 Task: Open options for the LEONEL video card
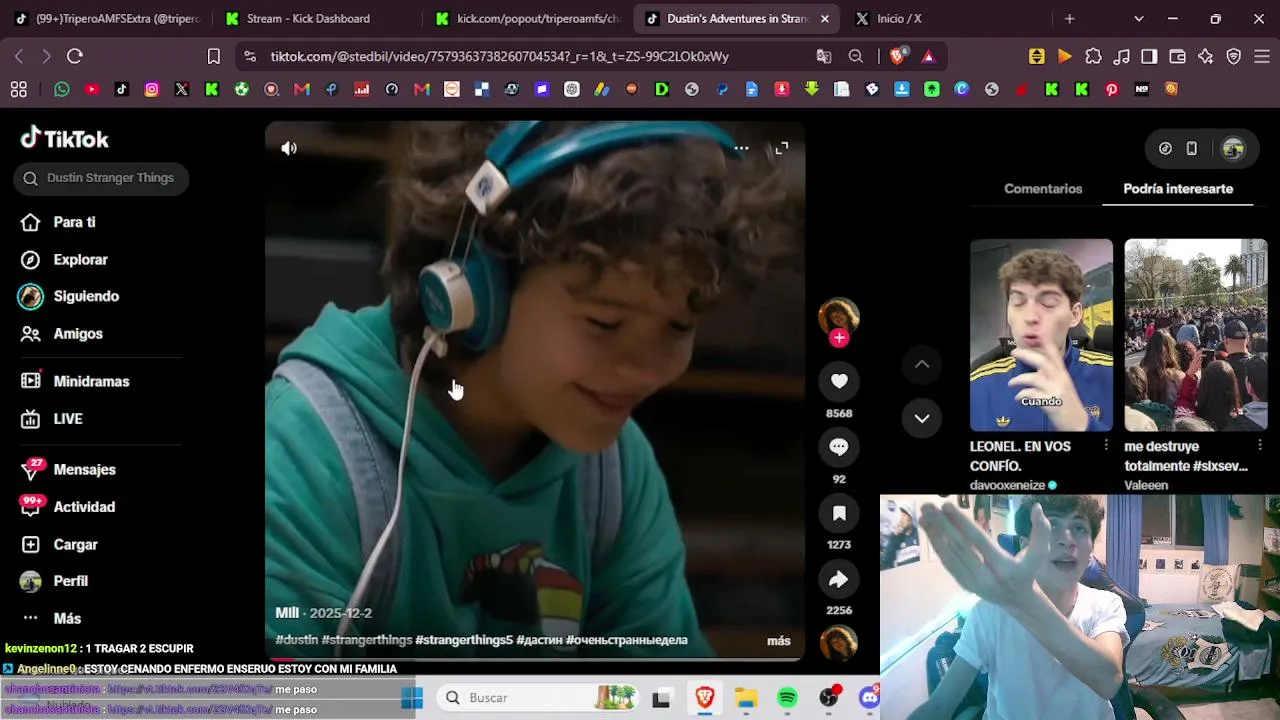(1105, 445)
